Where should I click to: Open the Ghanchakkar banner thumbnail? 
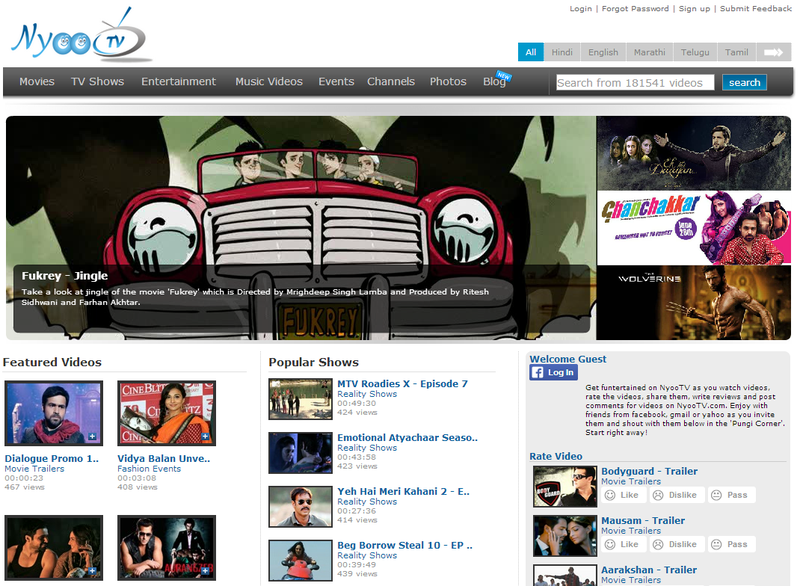[x=694, y=227]
